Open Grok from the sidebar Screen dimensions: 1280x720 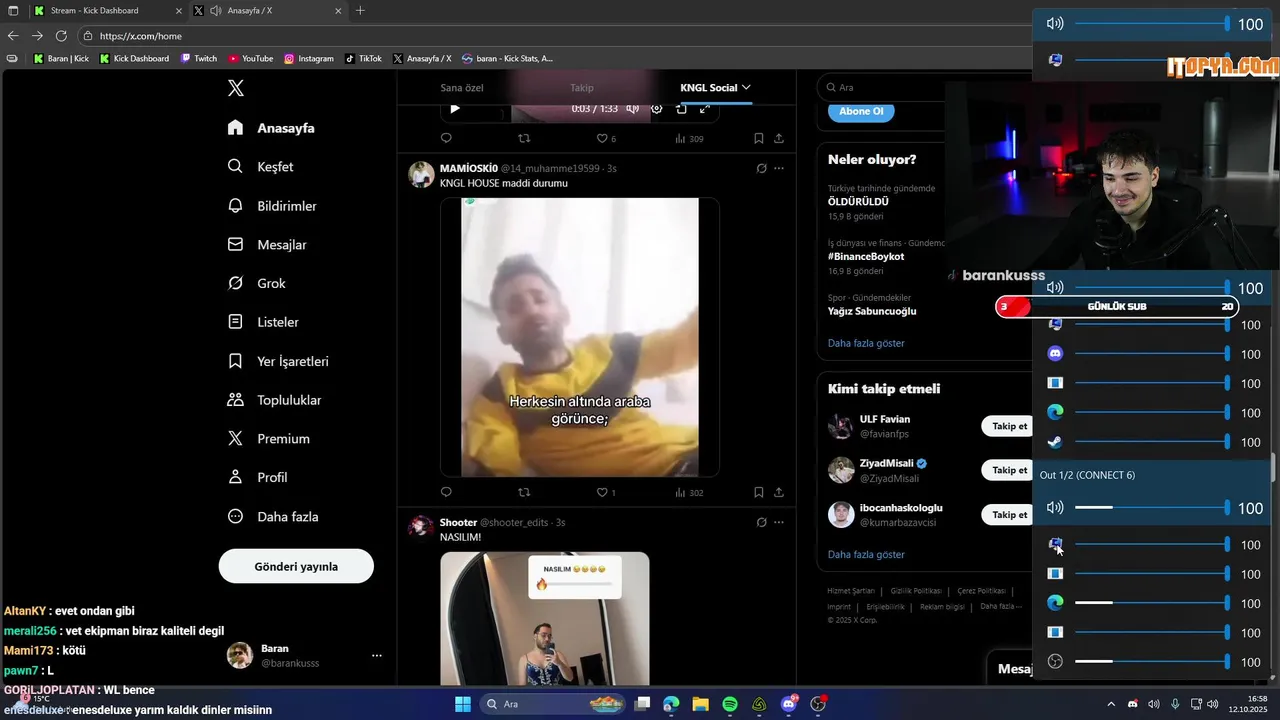(256, 284)
